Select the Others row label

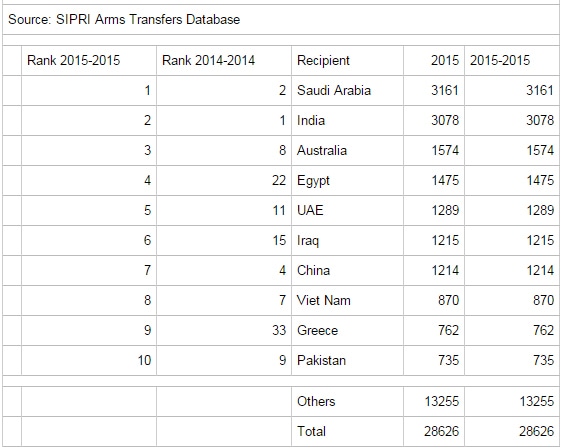pyautogui.click(x=316, y=401)
